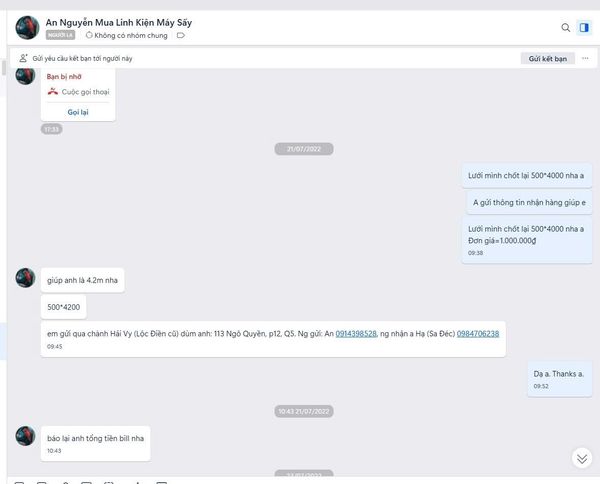Open phone number 0984706238 link
Screen dimensions: 600x484
[x=477, y=333]
